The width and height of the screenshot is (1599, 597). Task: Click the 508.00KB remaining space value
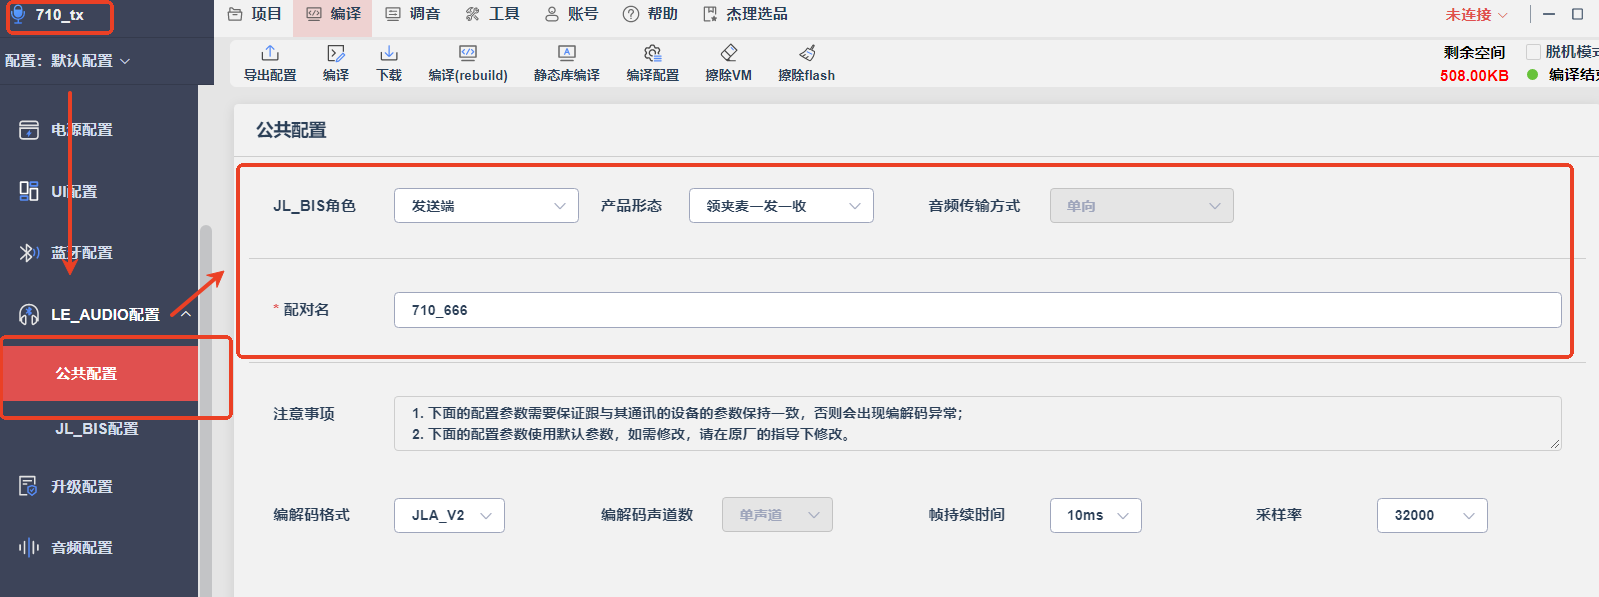point(1474,76)
